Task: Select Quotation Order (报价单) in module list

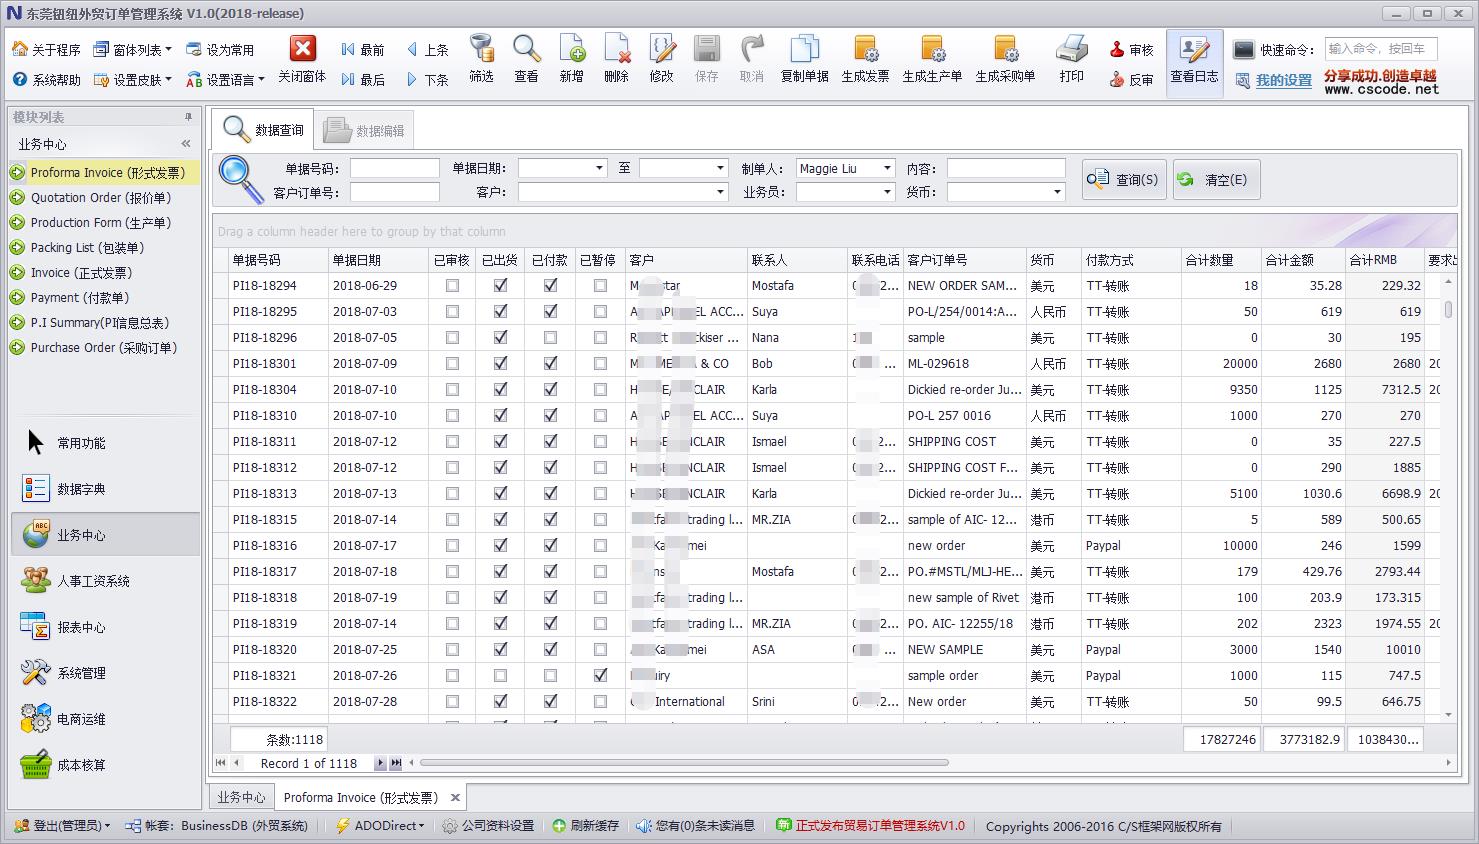Action: tap(100, 198)
